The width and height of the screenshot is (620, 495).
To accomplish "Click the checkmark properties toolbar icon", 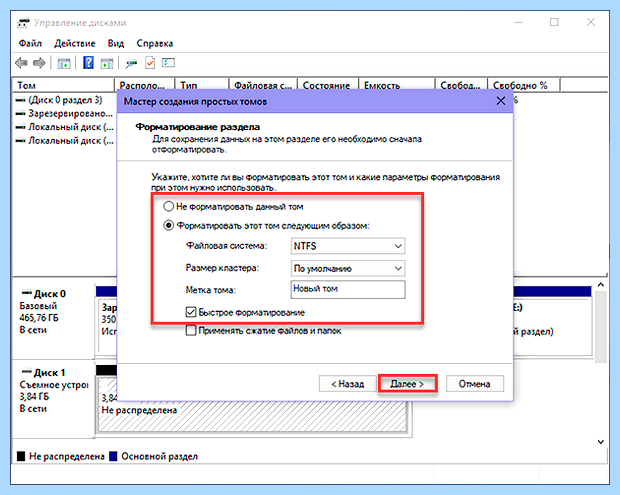I will (150, 63).
